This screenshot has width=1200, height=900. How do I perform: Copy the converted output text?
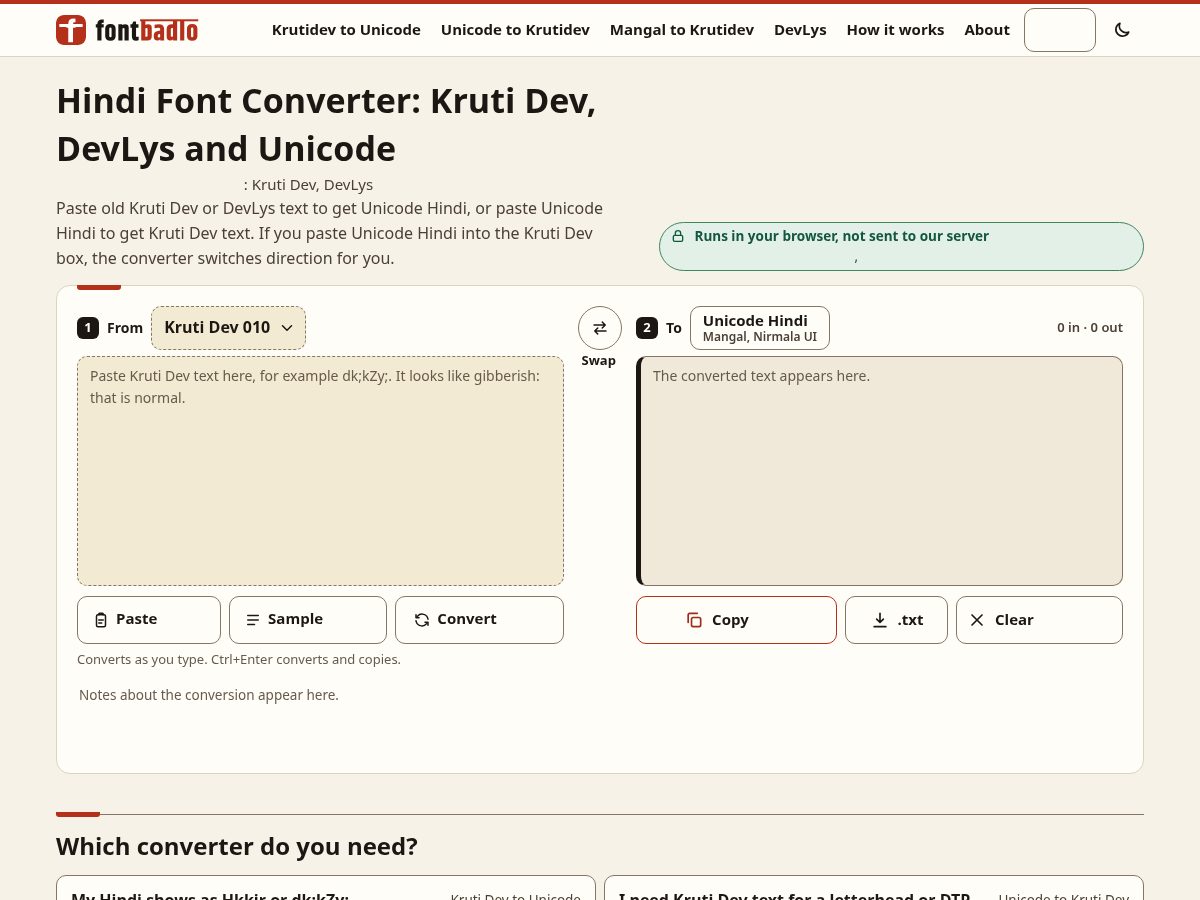point(736,620)
